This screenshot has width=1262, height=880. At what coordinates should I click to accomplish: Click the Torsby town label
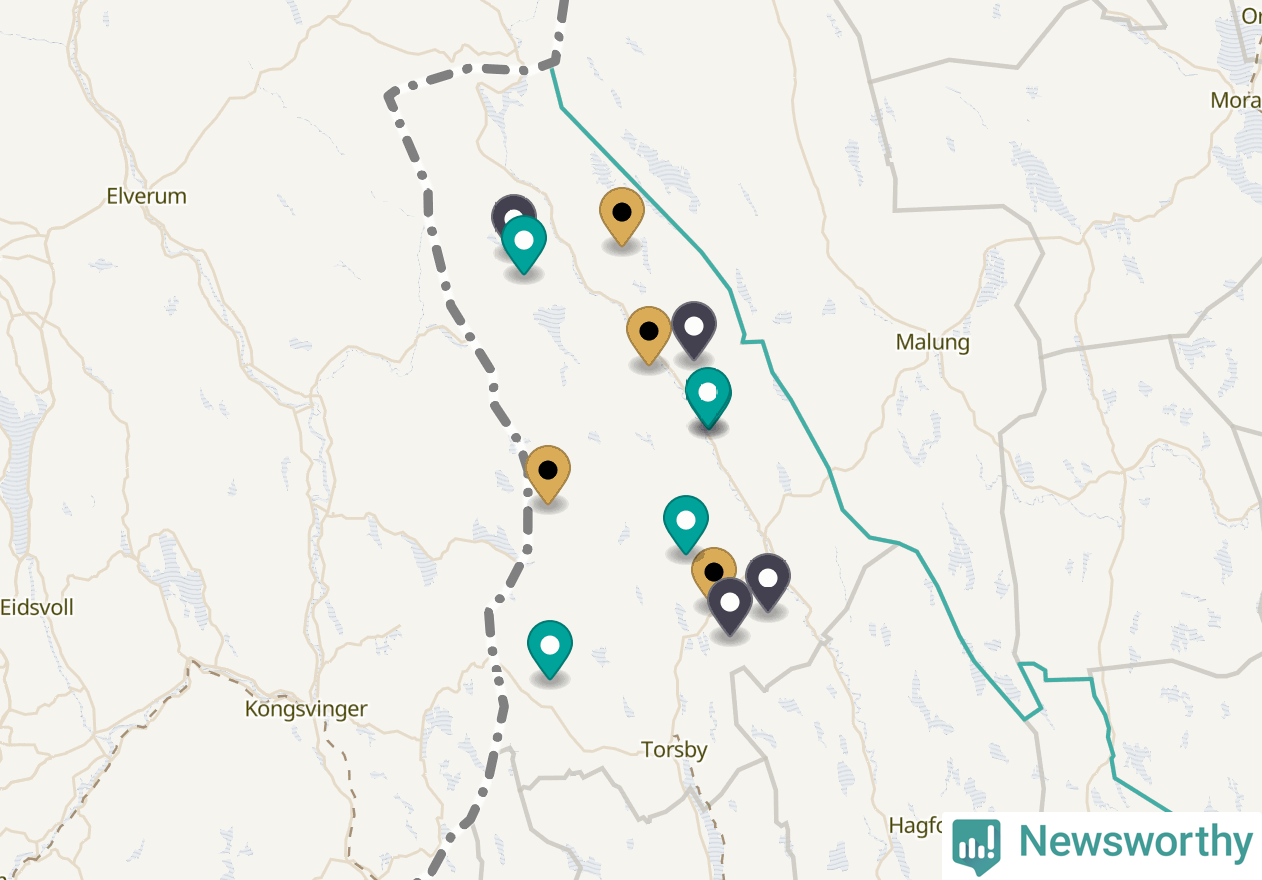coord(674,750)
